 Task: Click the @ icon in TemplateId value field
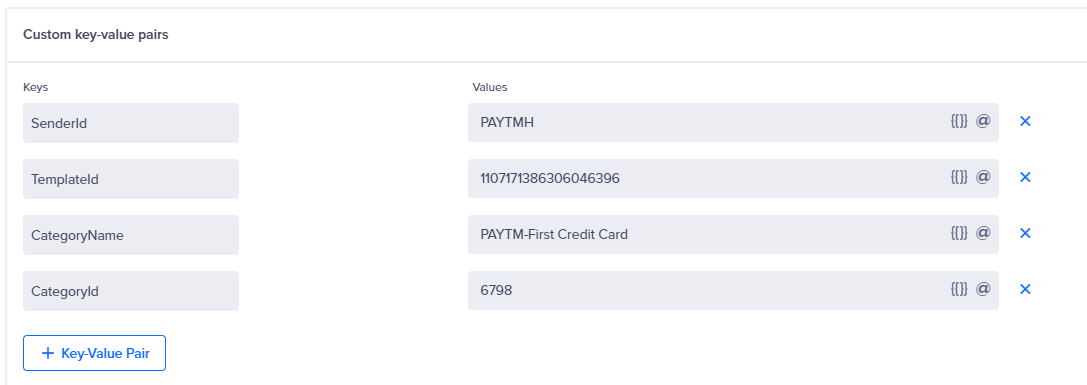point(983,177)
